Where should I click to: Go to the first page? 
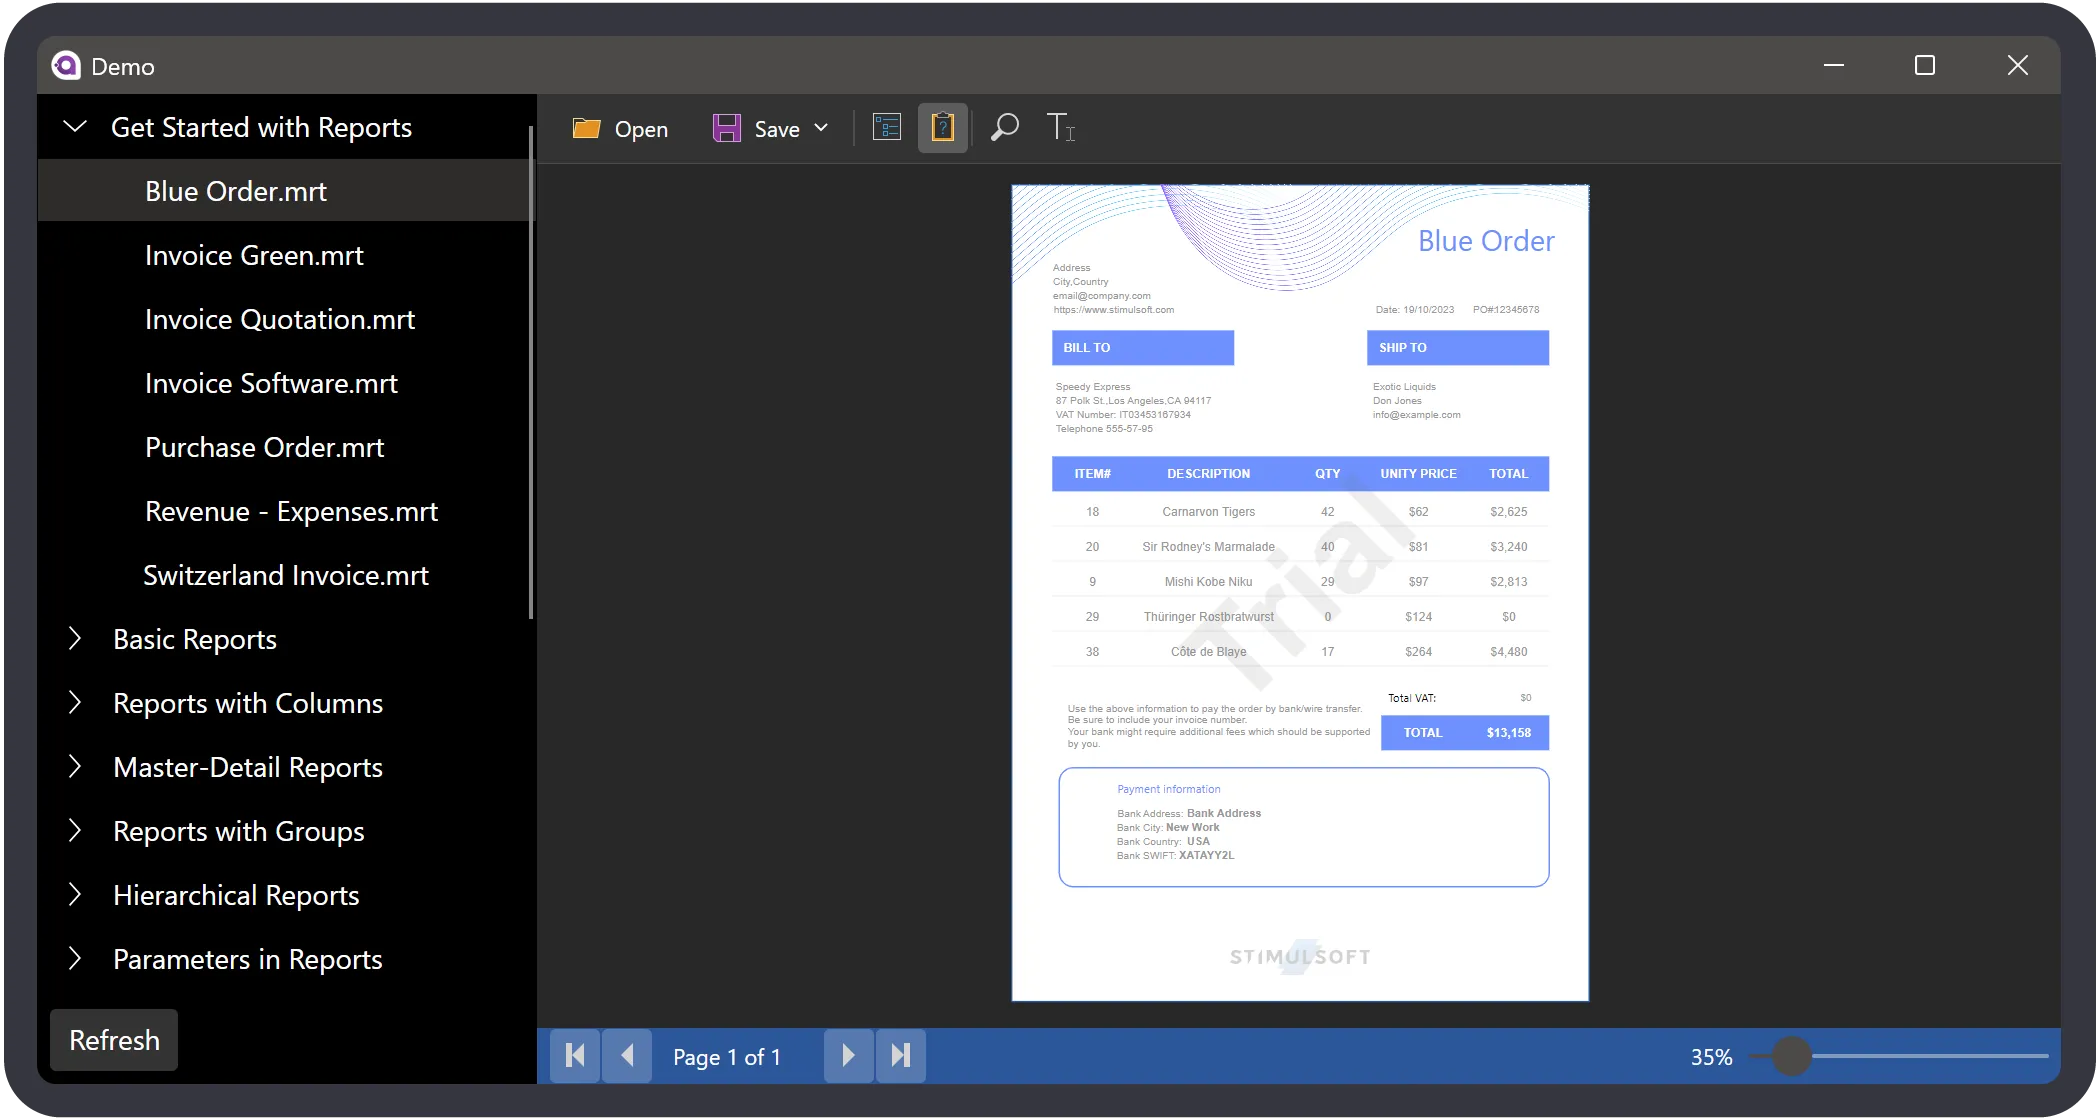tap(575, 1056)
